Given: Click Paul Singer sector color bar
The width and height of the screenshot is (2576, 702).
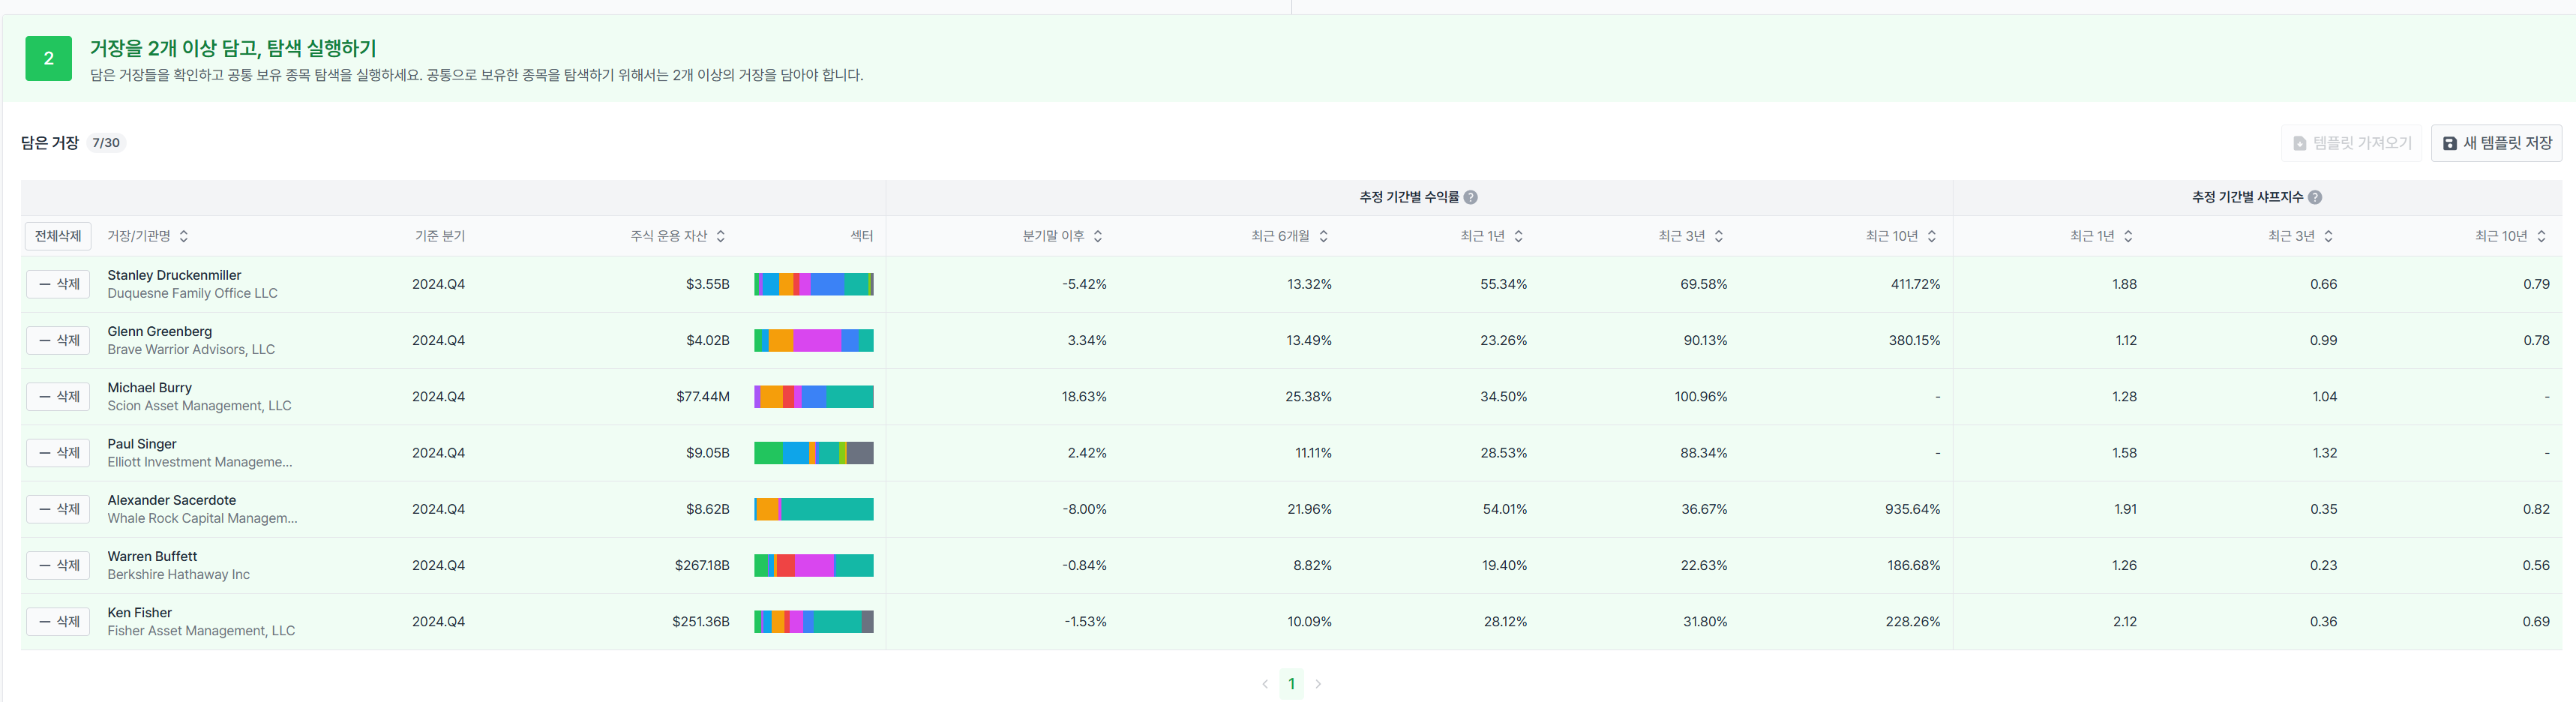Looking at the screenshot, I should (x=814, y=453).
